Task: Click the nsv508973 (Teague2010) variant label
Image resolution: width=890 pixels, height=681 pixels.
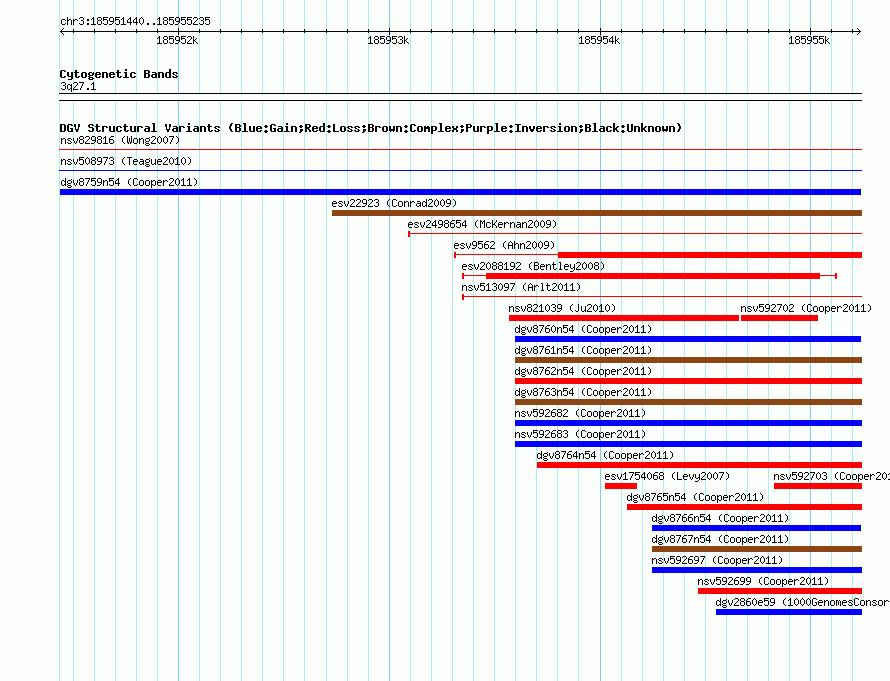Action: [126, 161]
